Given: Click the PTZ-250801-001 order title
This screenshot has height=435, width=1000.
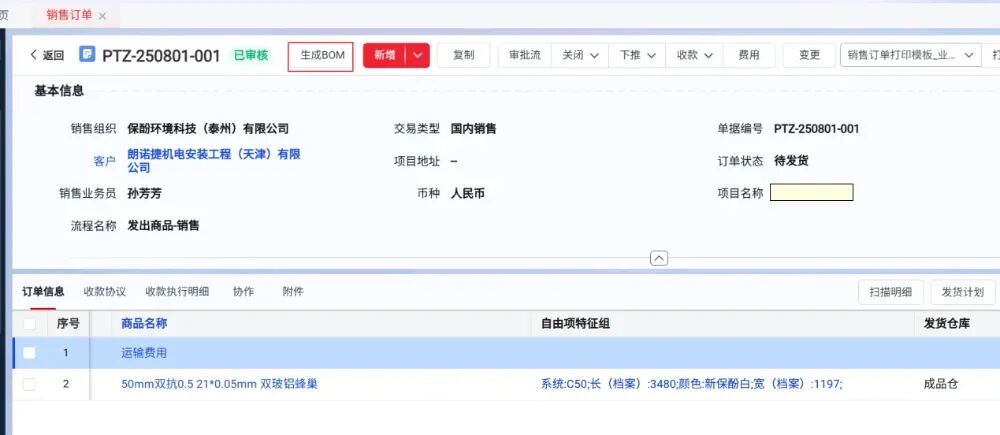Looking at the screenshot, I should coord(161,55).
